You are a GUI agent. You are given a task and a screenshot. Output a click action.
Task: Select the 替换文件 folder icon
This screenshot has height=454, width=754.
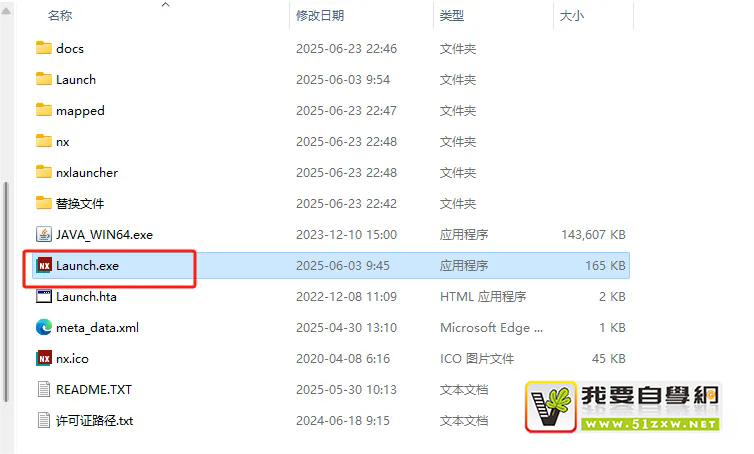click(44, 203)
